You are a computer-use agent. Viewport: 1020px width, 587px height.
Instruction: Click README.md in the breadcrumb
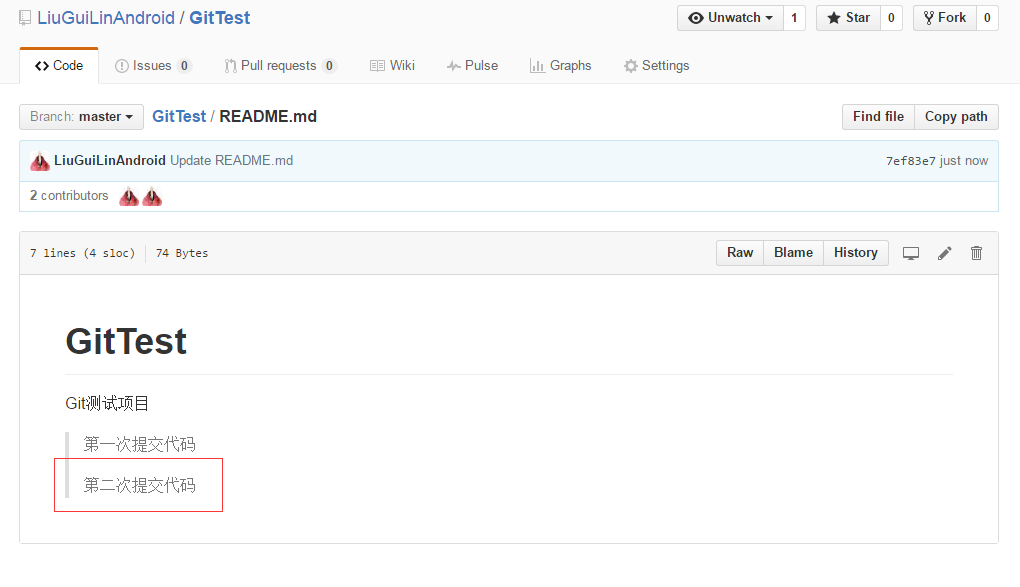tap(268, 116)
